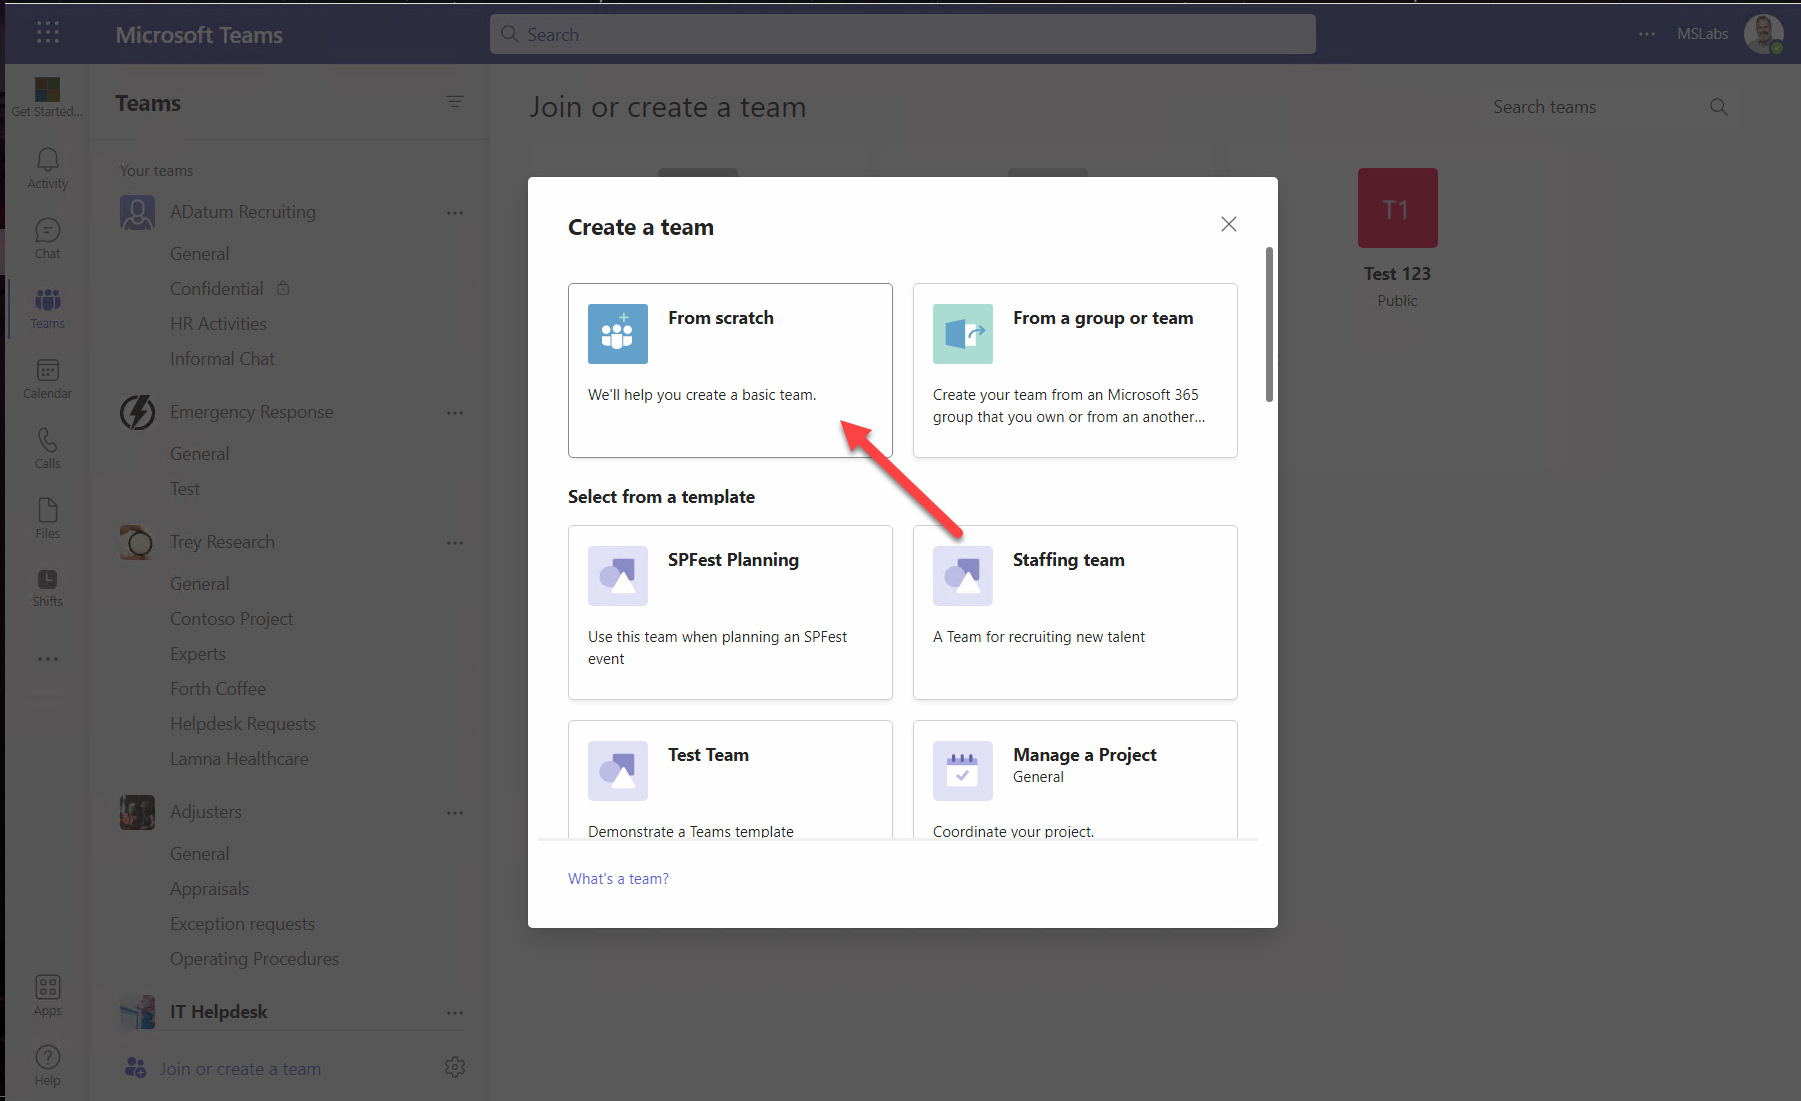Click the SPFest Planning template icon
Image resolution: width=1801 pixels, height=1101 pixels.
pos(618,576)
